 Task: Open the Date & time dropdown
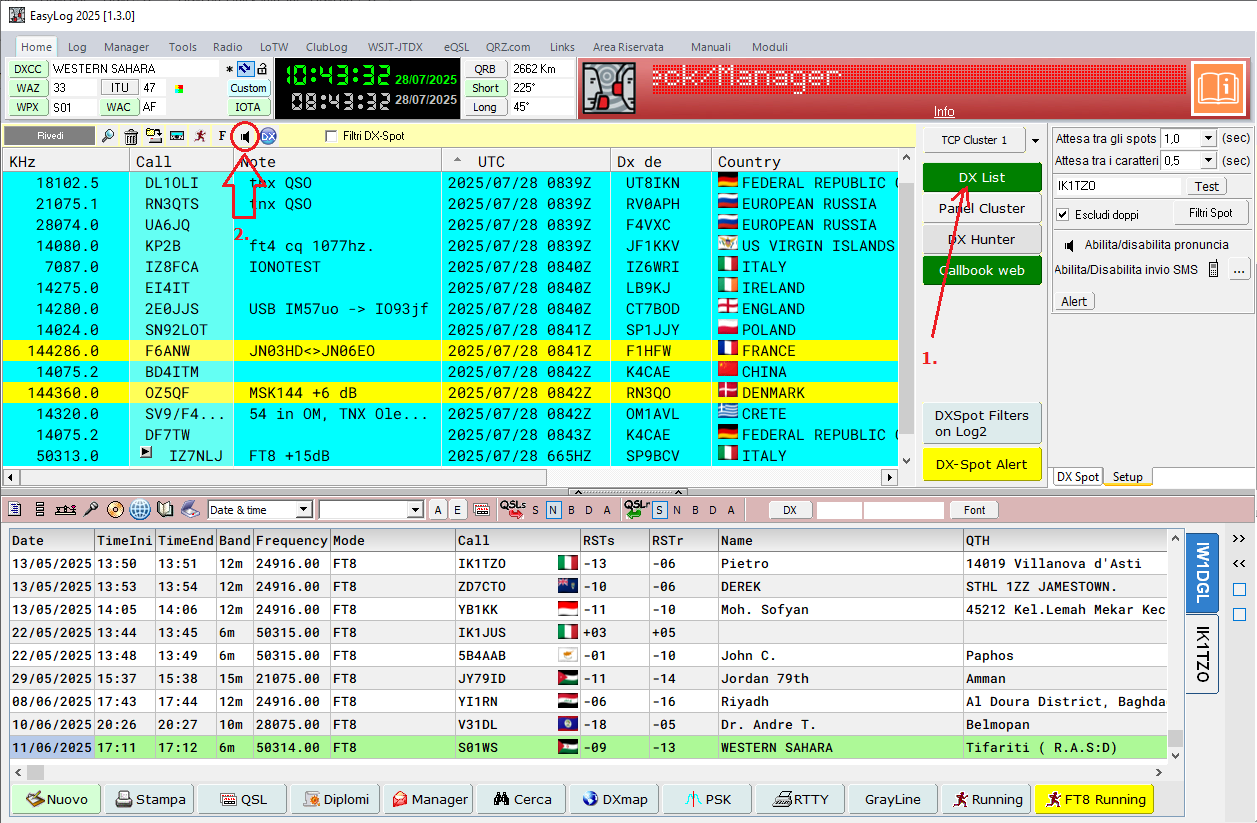(304, 510)
